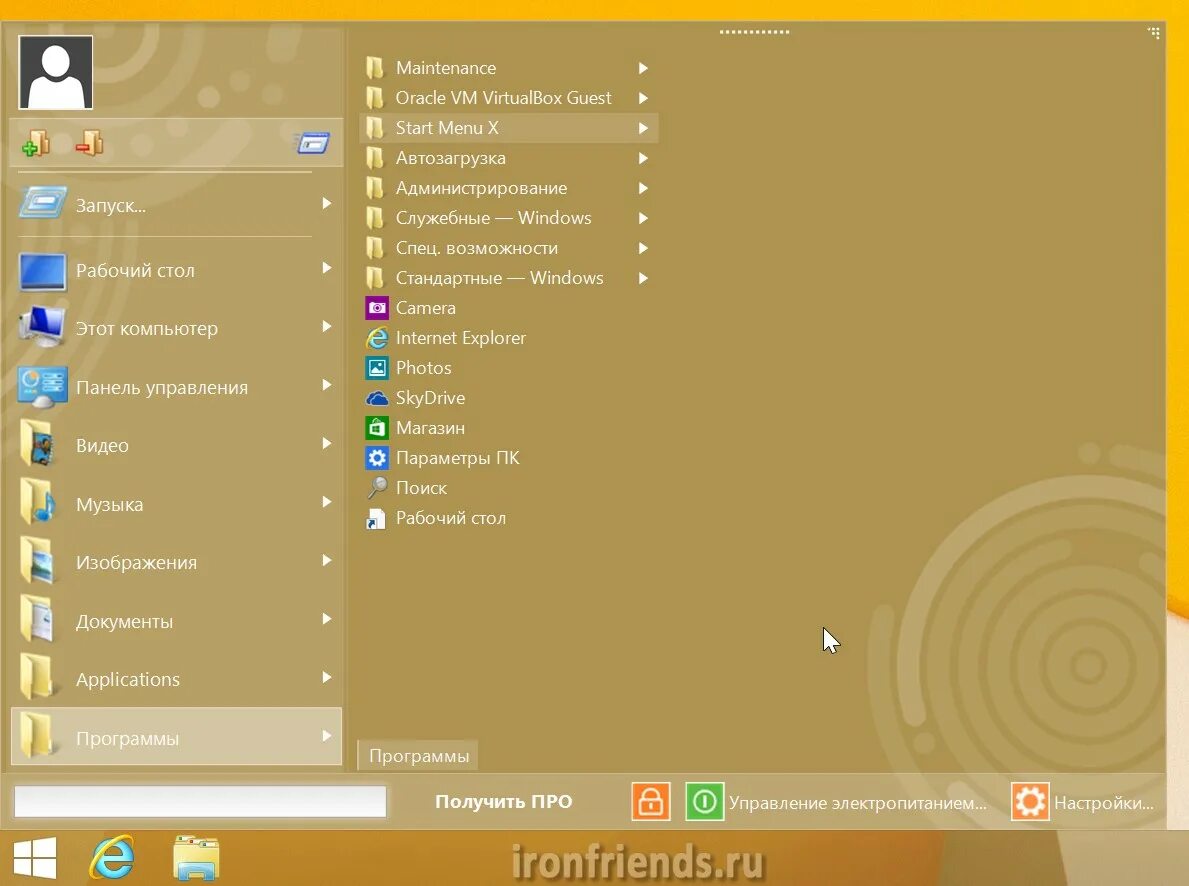The height and width of the screenshot is (886, 1189).
Task: Expand the Служебные — Windows folder
Action: tap(493, 217)
